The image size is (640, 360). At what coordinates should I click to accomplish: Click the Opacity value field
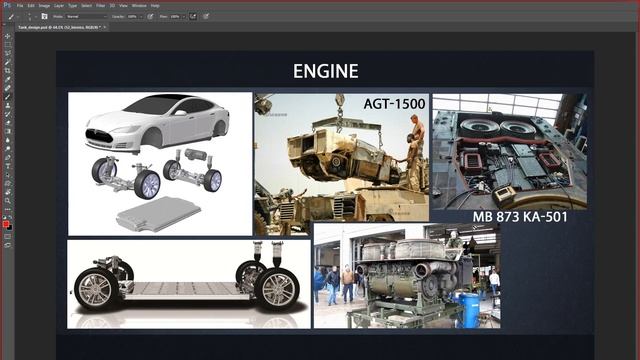pyautogui.click(x=132, y=17)
